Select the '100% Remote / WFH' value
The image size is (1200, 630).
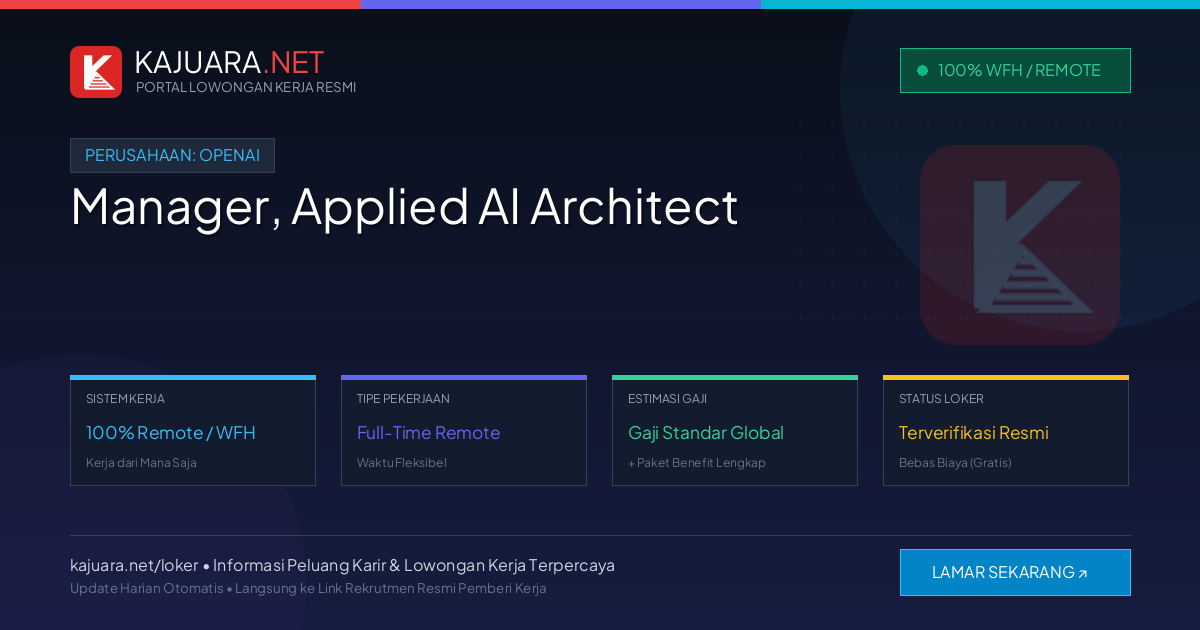[x=171, y=433]
